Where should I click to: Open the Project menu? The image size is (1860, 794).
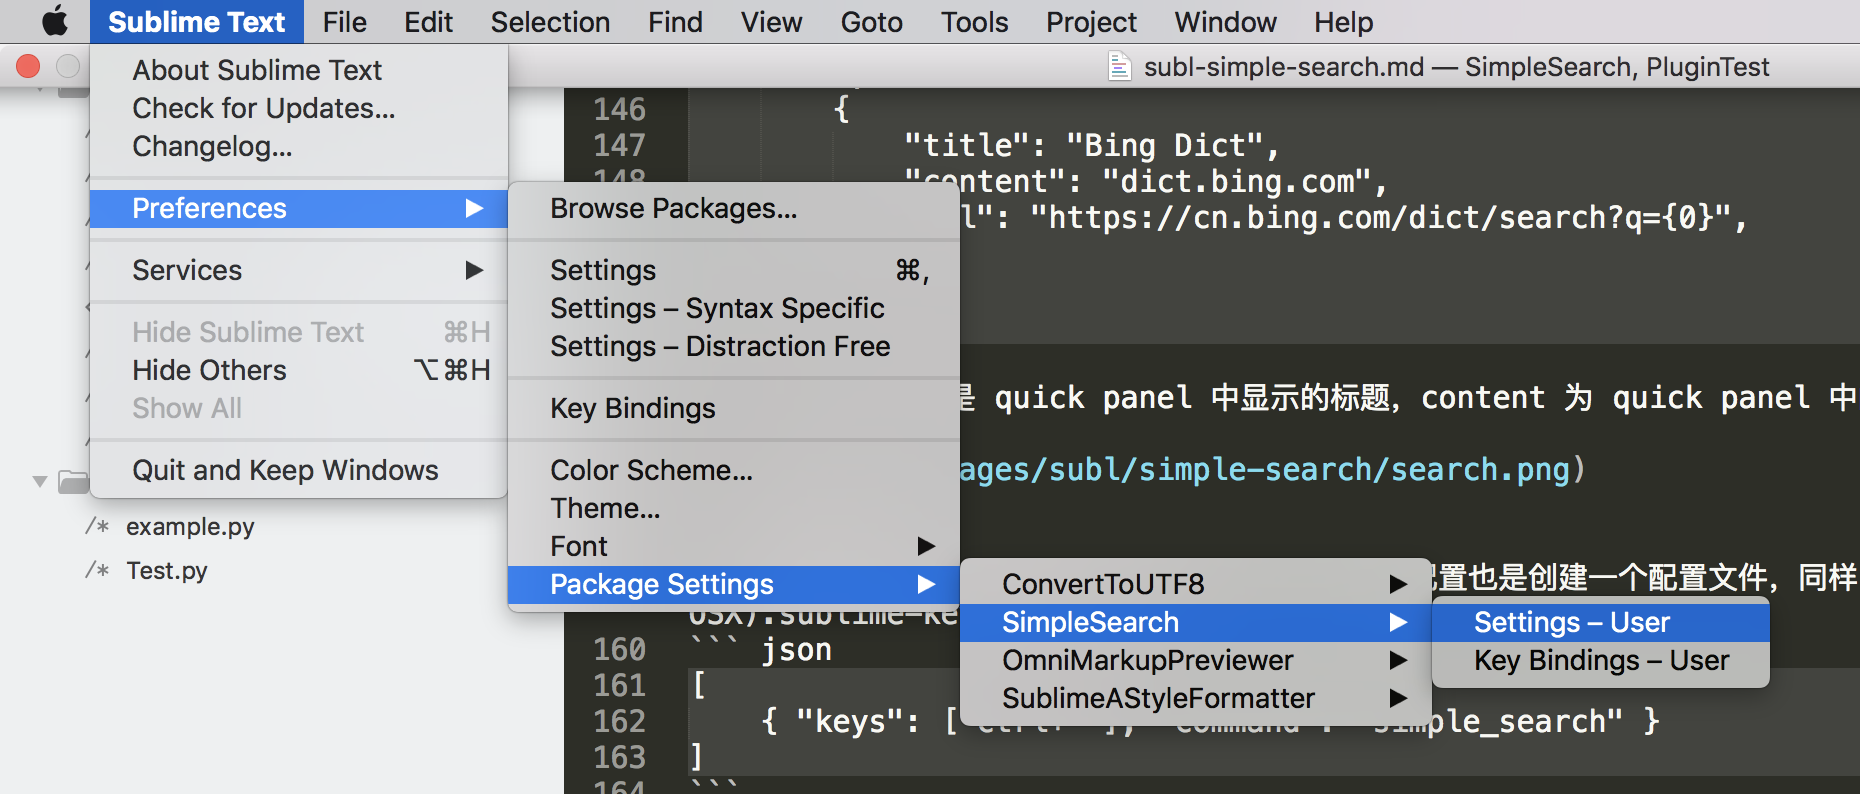pyautogui.click(x=1091, y=22)
